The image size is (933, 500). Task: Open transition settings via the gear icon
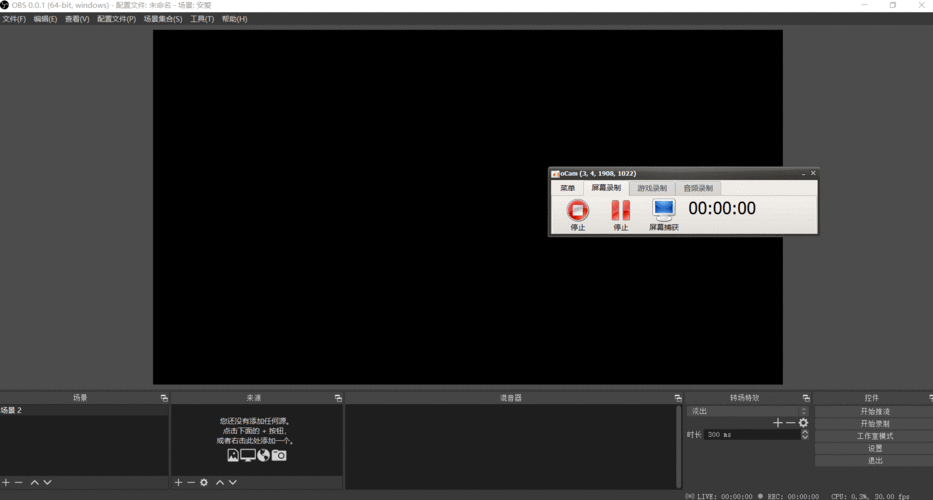(803, 423)
